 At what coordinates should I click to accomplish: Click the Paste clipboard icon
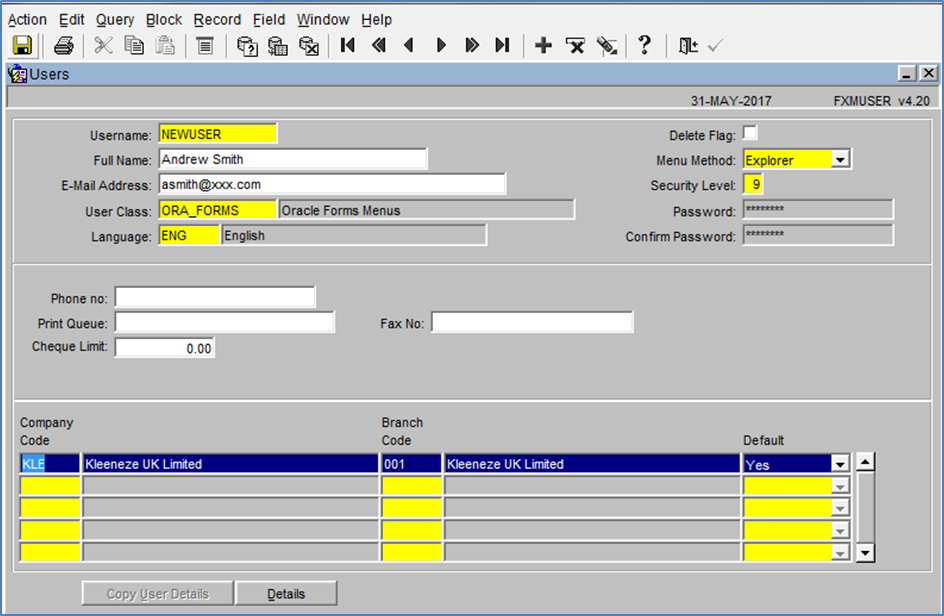click(x=164, y=46)
